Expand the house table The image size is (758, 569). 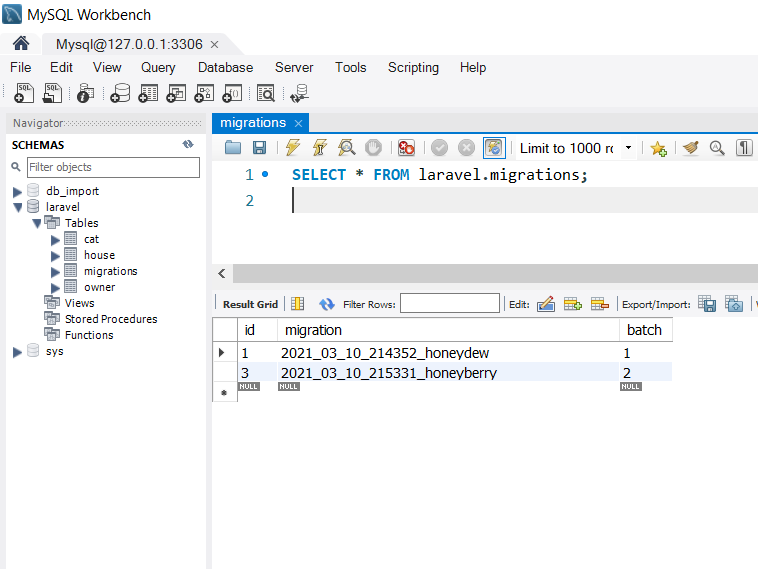coord(56,256)
